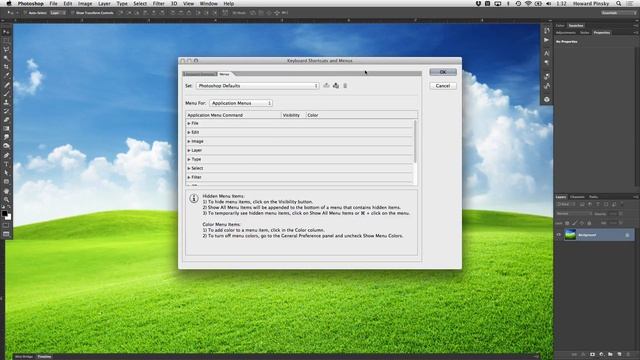Screen dimensions: 640x360
Task: Open the layer blend mode Normal dropdown
Action: (x=574, y=213)
